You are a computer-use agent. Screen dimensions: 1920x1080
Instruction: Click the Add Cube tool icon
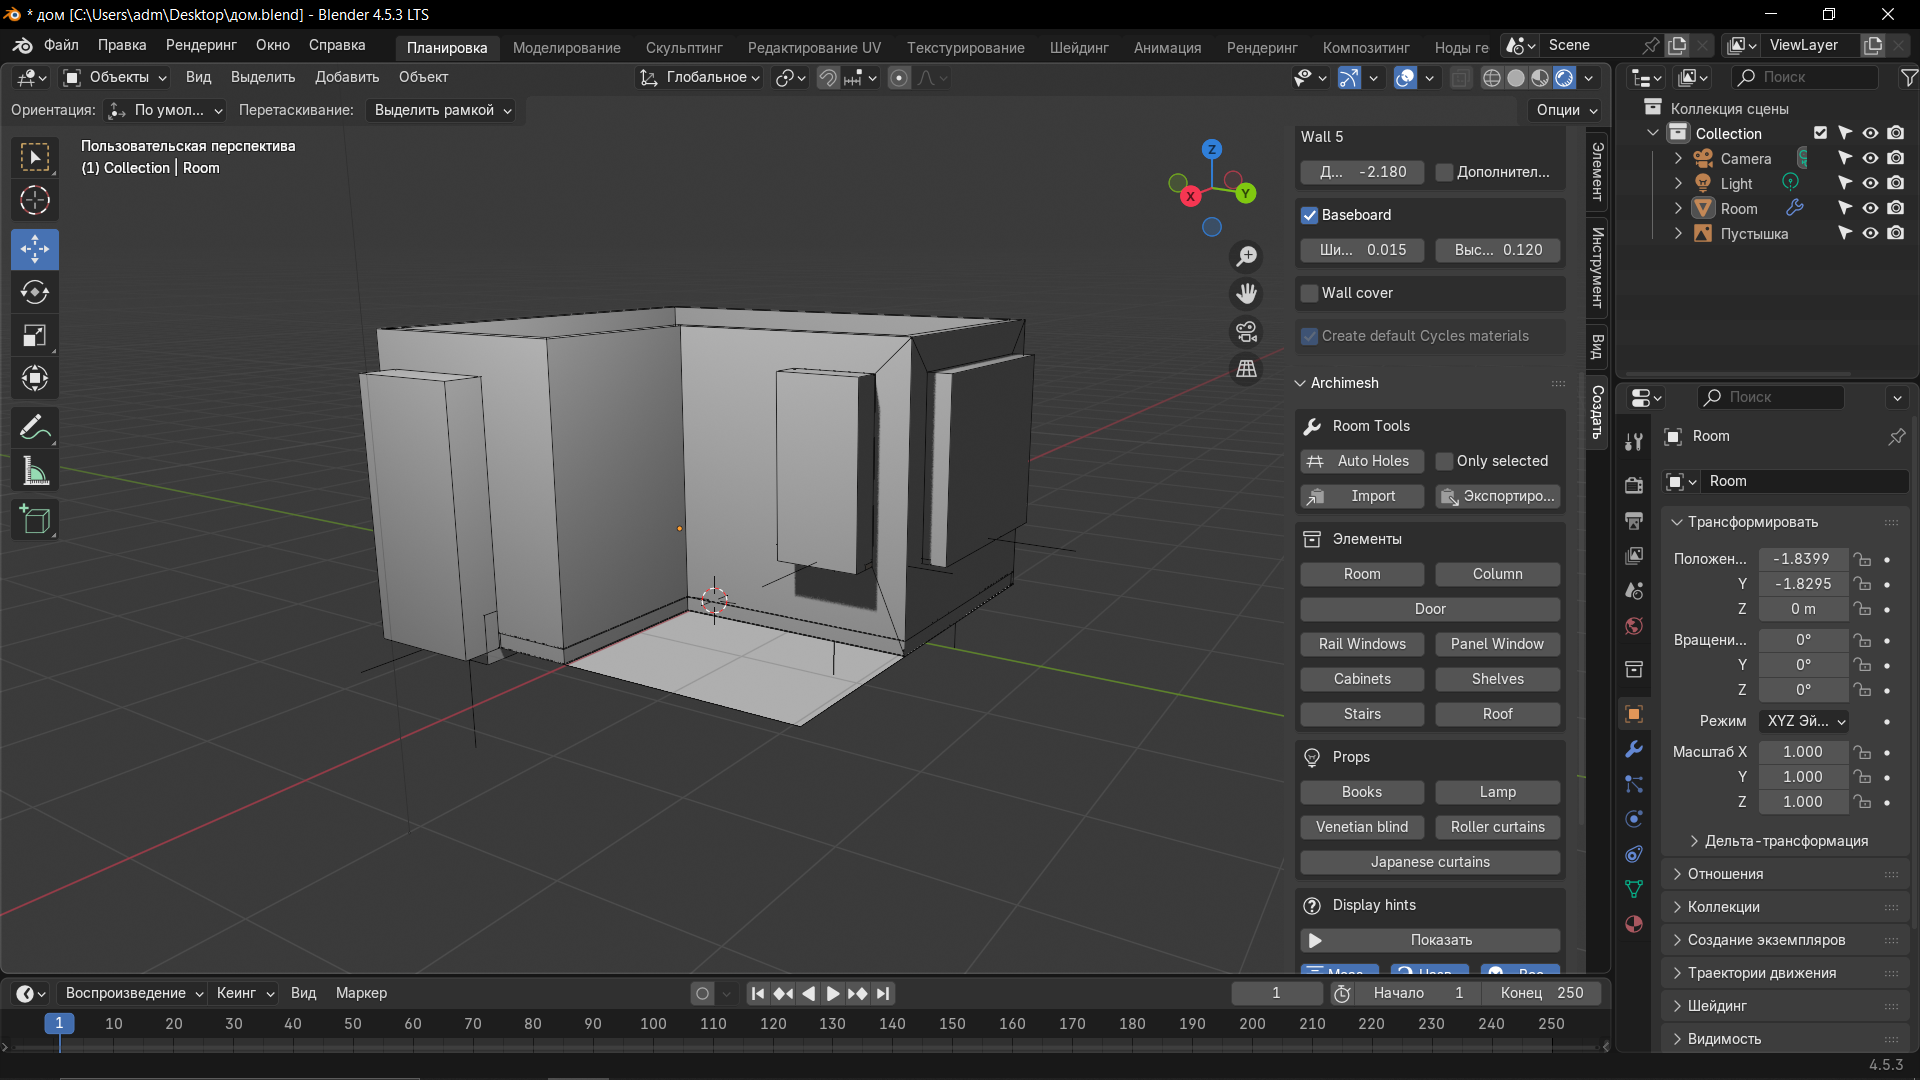click(35, 520)
